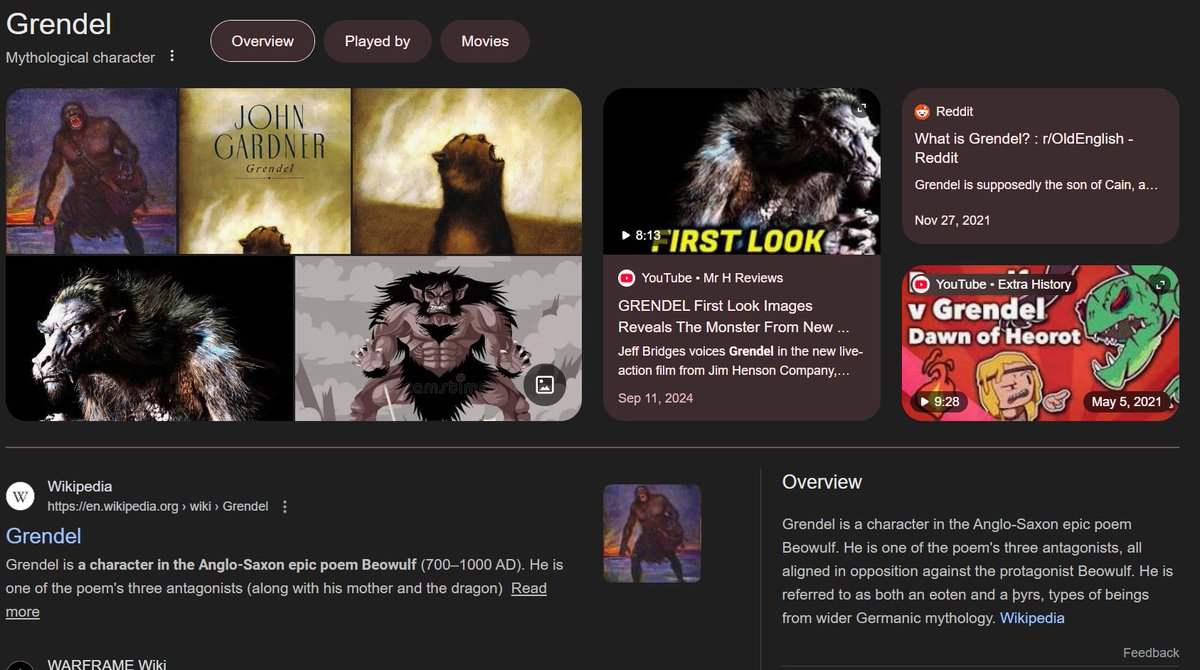Click the play icon beside 9:28
This screenshot has height=670, width=1200.
(924, 402)
